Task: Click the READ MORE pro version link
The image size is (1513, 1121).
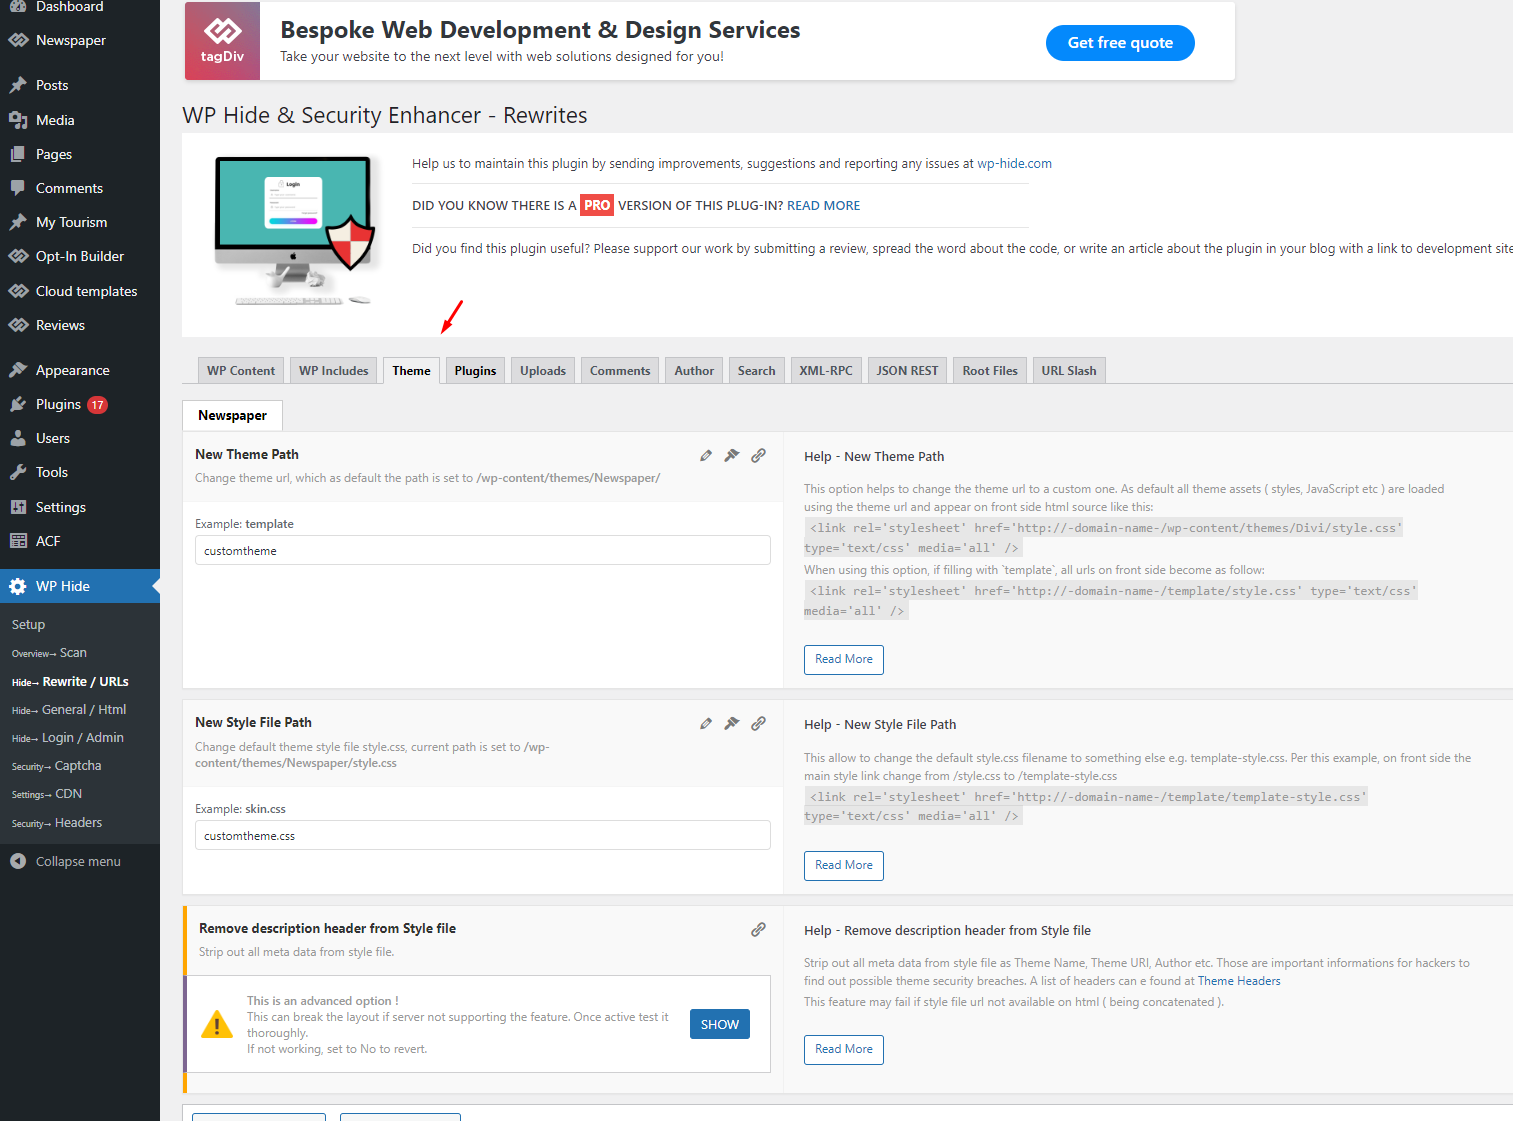Action: coord(823,206)
